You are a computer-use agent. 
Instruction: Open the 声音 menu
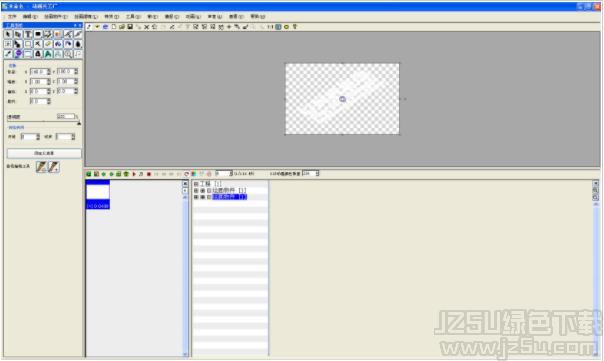[215, 17]
